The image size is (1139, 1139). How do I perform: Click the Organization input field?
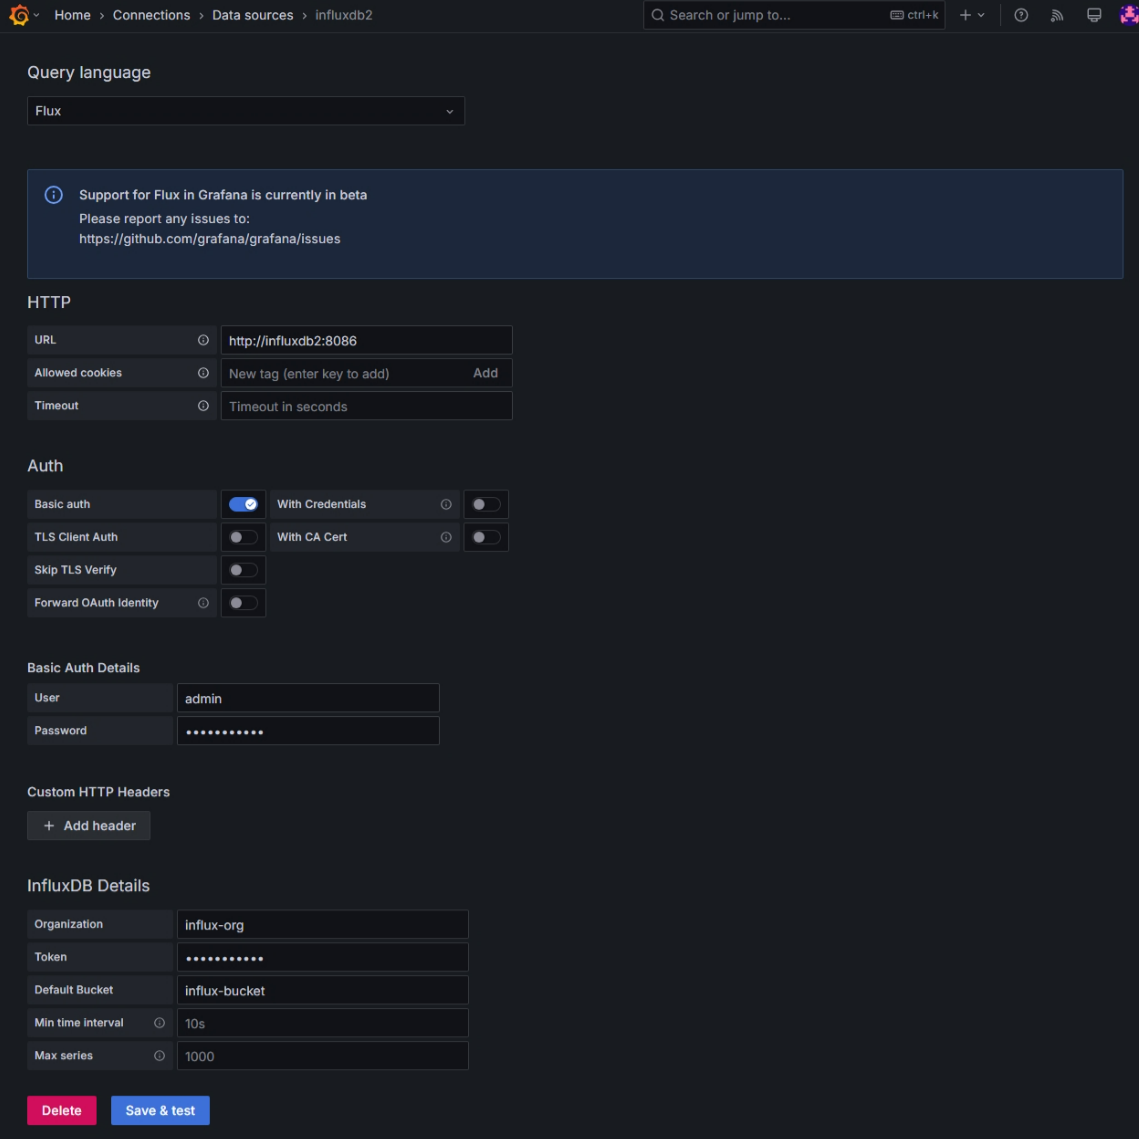click(323, 925)
